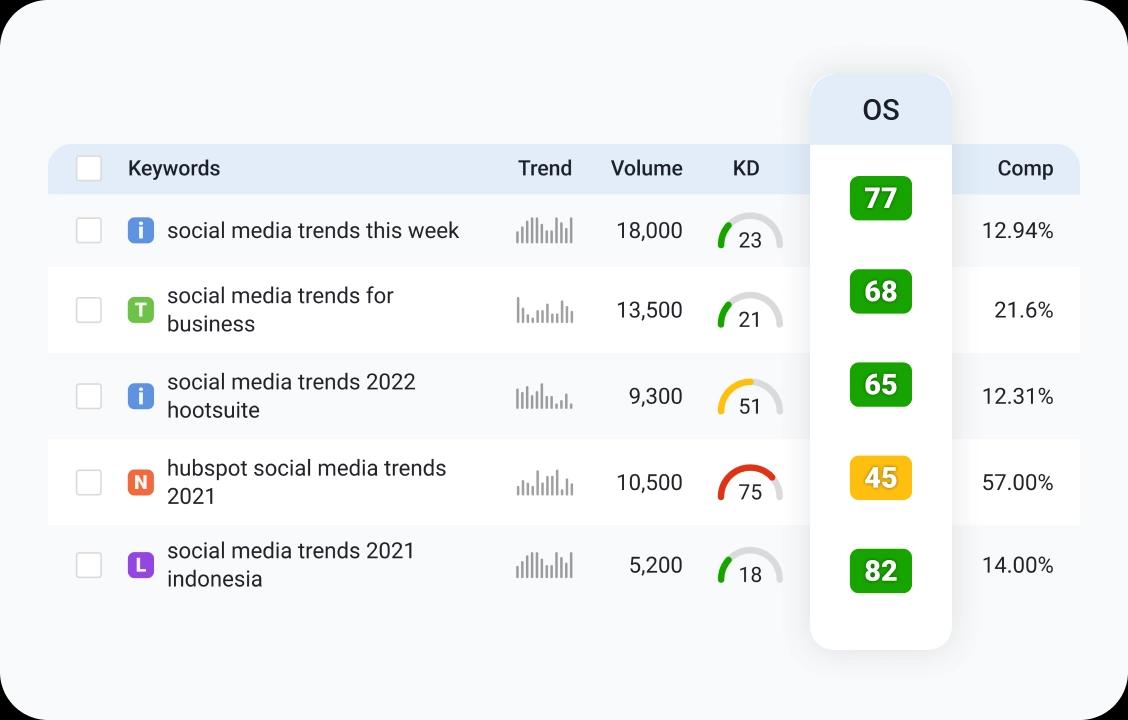Click the green OS score badge 82
This screenshot has width=1128, height=720.
pos(880,570)
